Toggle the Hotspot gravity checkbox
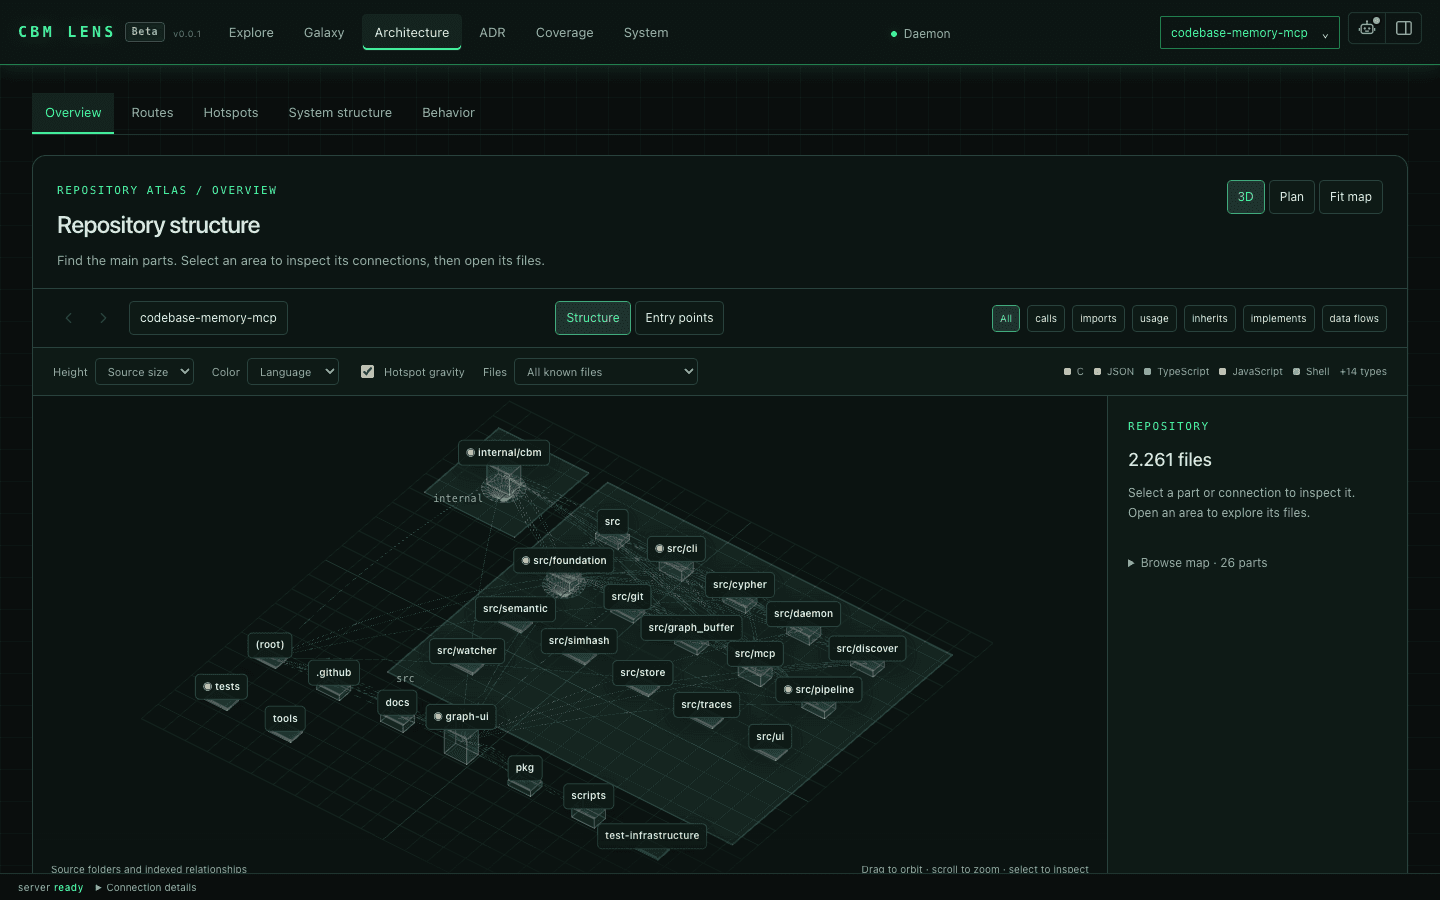The width and height of the screenshot is (1440, 900). 368,372
